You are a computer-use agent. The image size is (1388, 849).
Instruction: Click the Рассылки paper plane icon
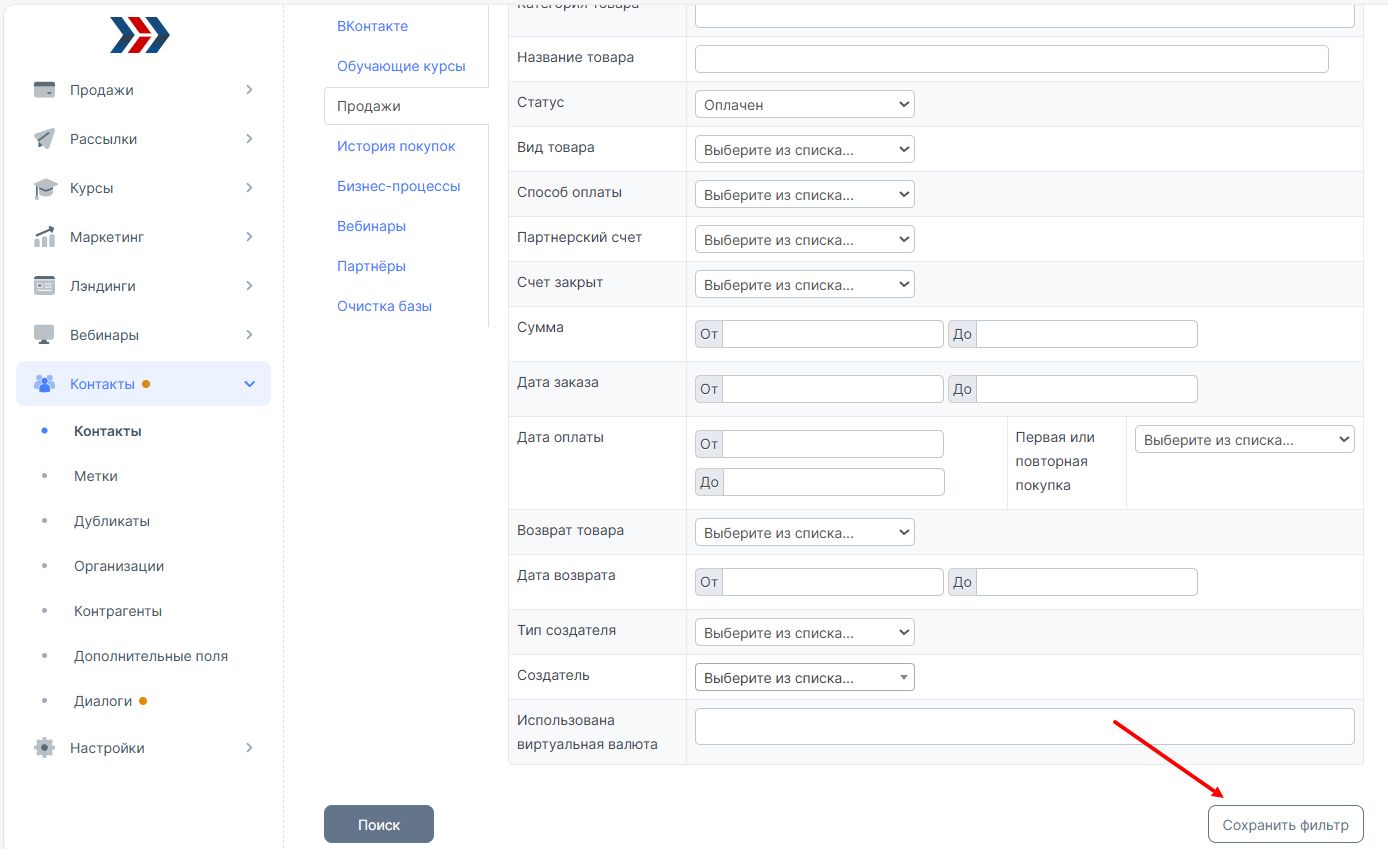44,139
